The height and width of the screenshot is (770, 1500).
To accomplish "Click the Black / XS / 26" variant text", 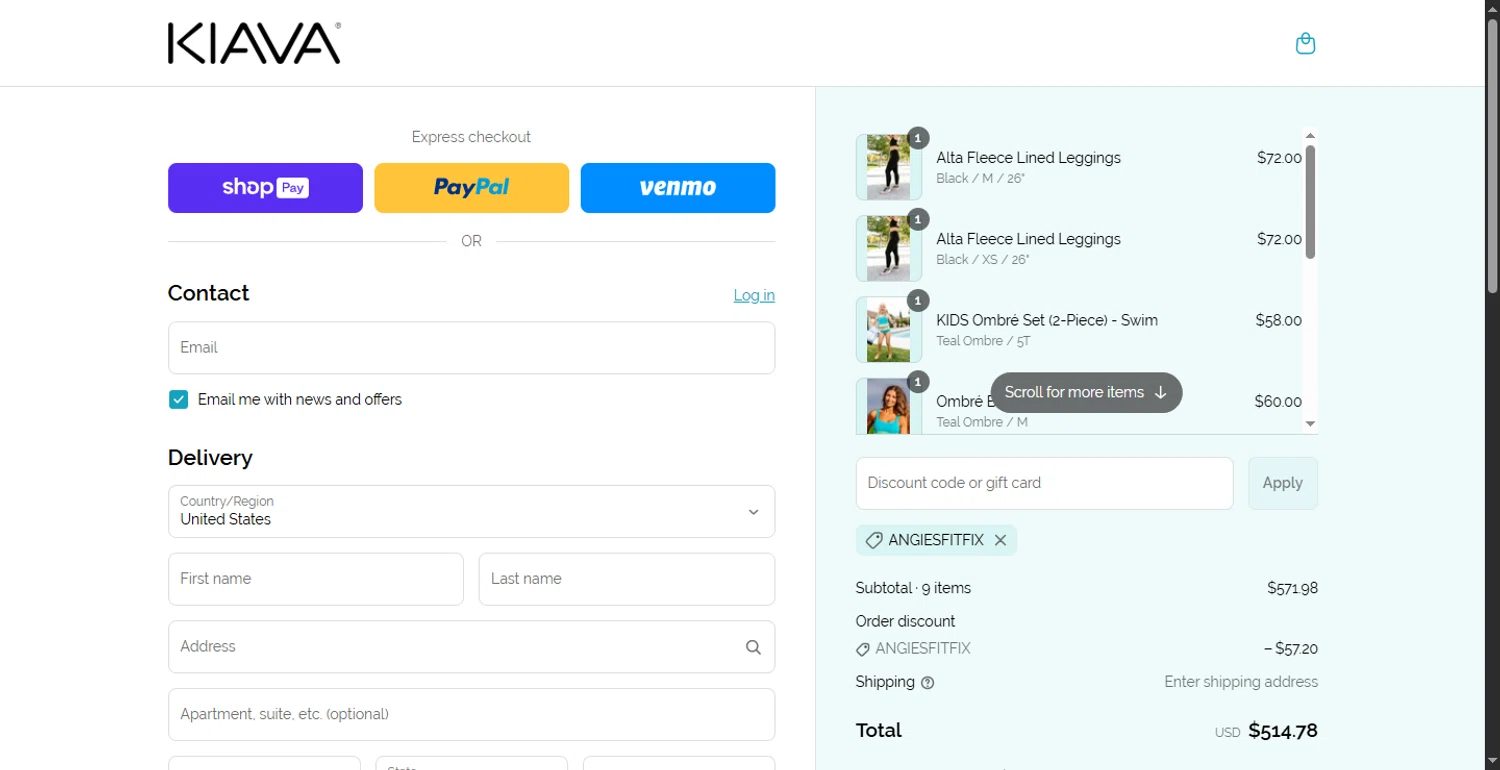I will click(x=982, y=260).
